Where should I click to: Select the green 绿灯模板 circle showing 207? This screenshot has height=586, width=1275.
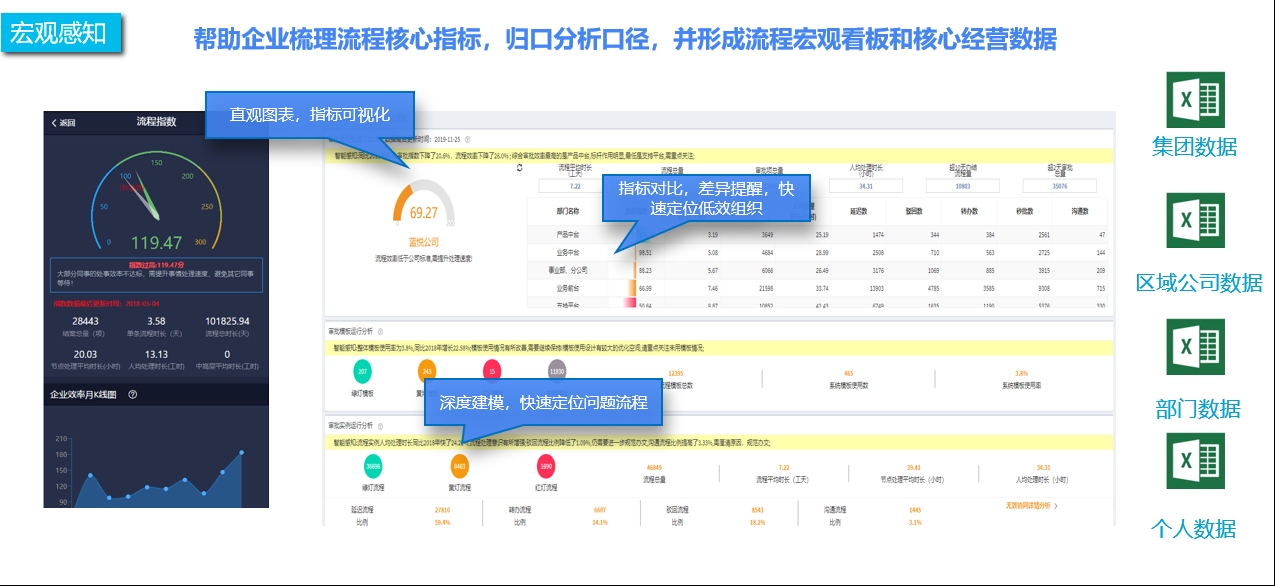point(362,371)
